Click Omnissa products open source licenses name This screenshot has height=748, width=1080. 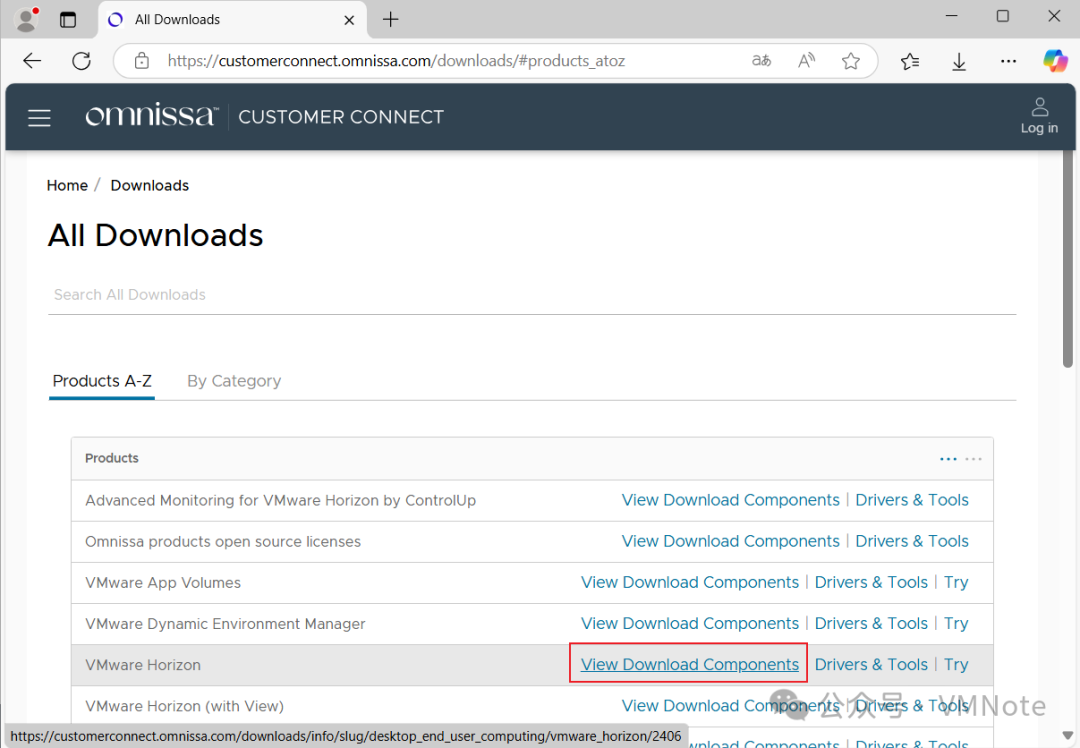click(222, 542)
